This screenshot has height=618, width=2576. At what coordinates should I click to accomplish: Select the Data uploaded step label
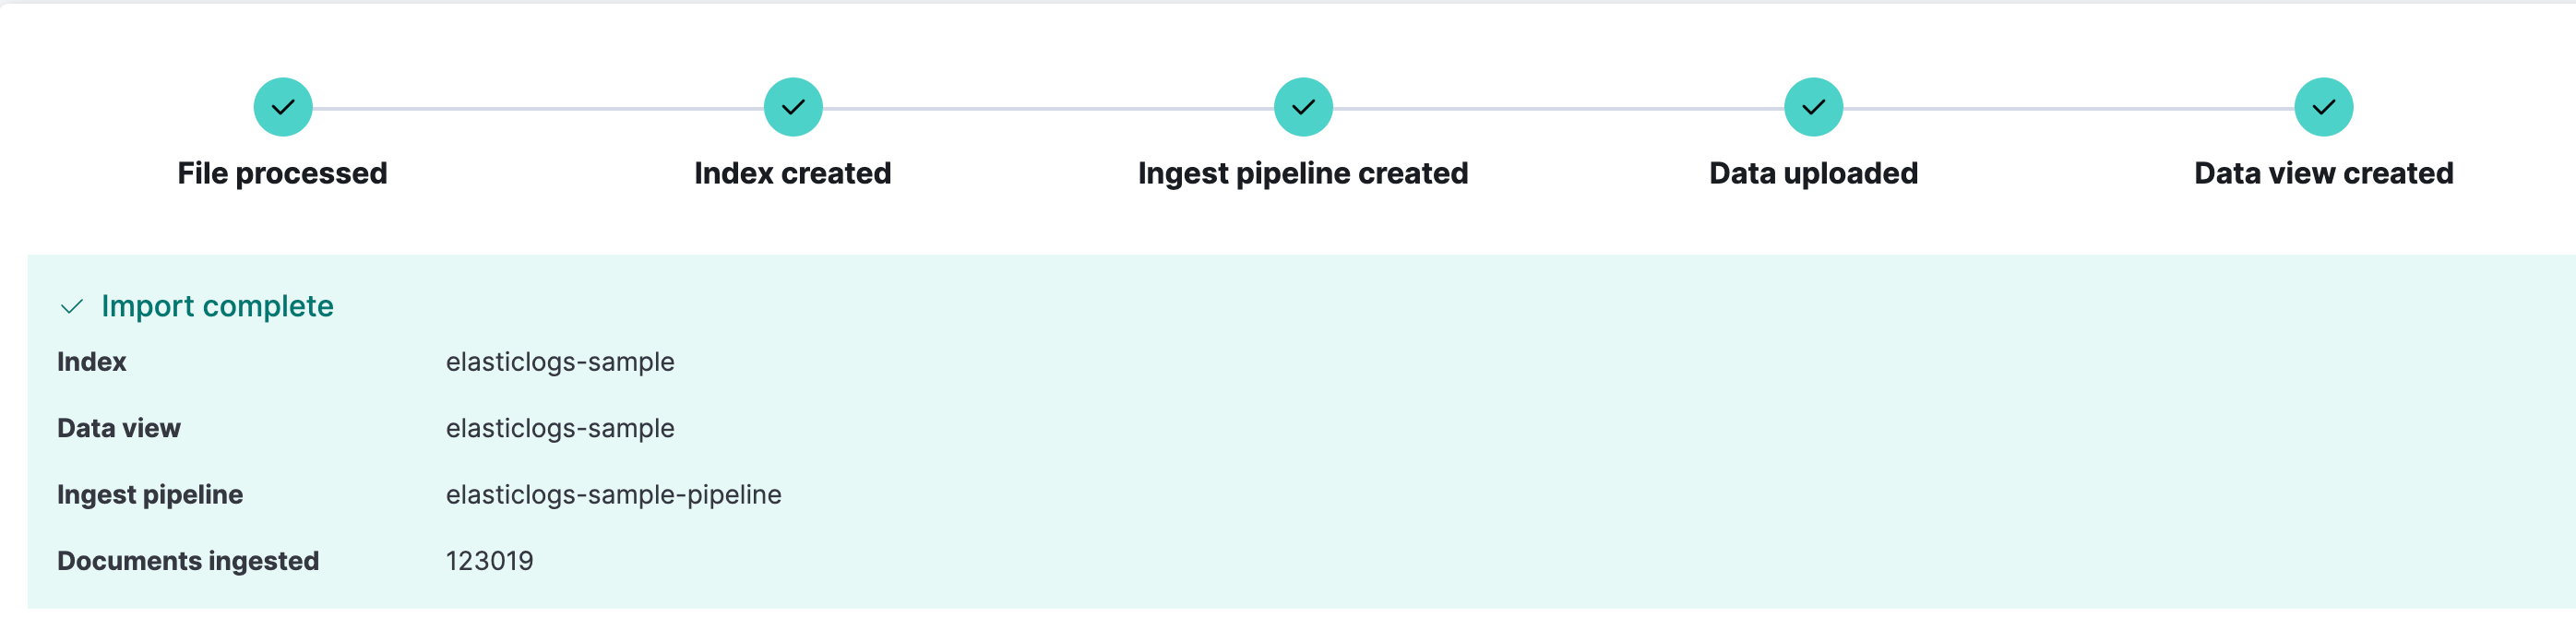(x=1813, y=173)
